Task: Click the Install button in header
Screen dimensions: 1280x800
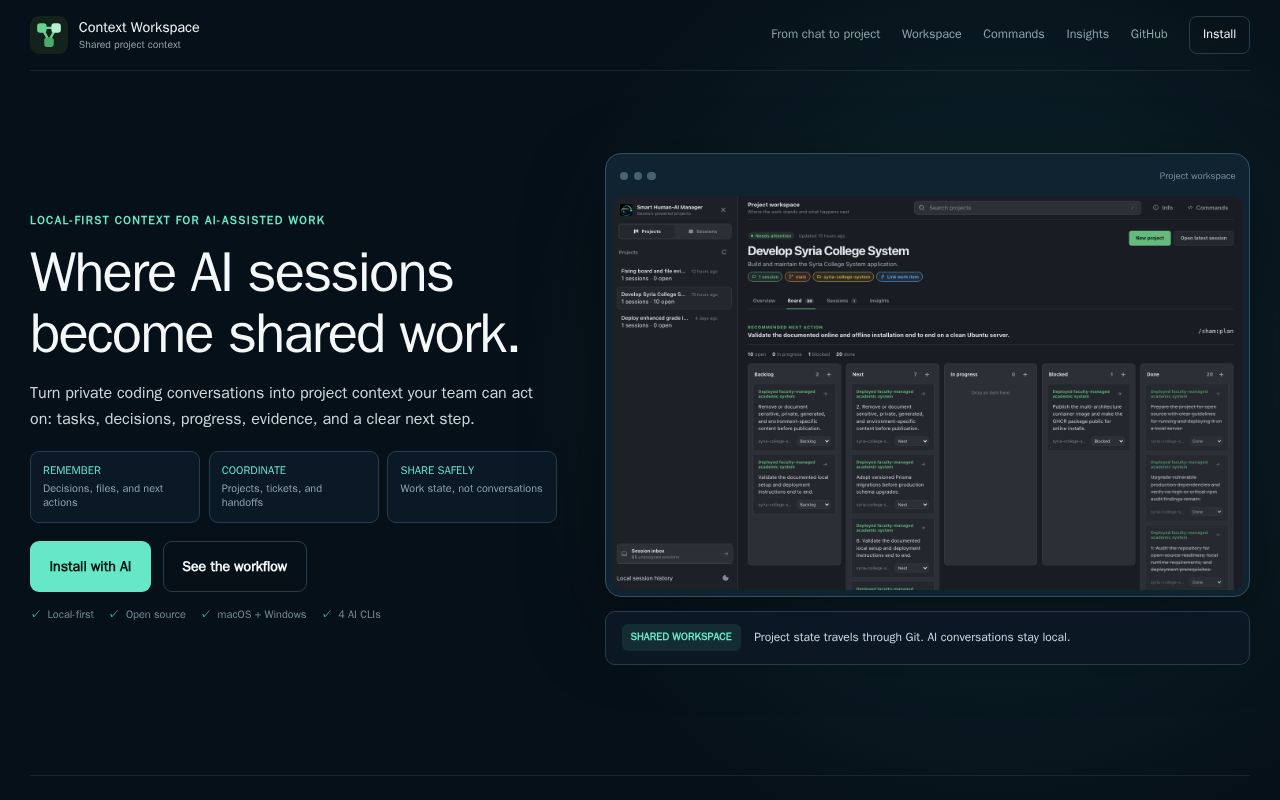Action: coord(1219,35)
